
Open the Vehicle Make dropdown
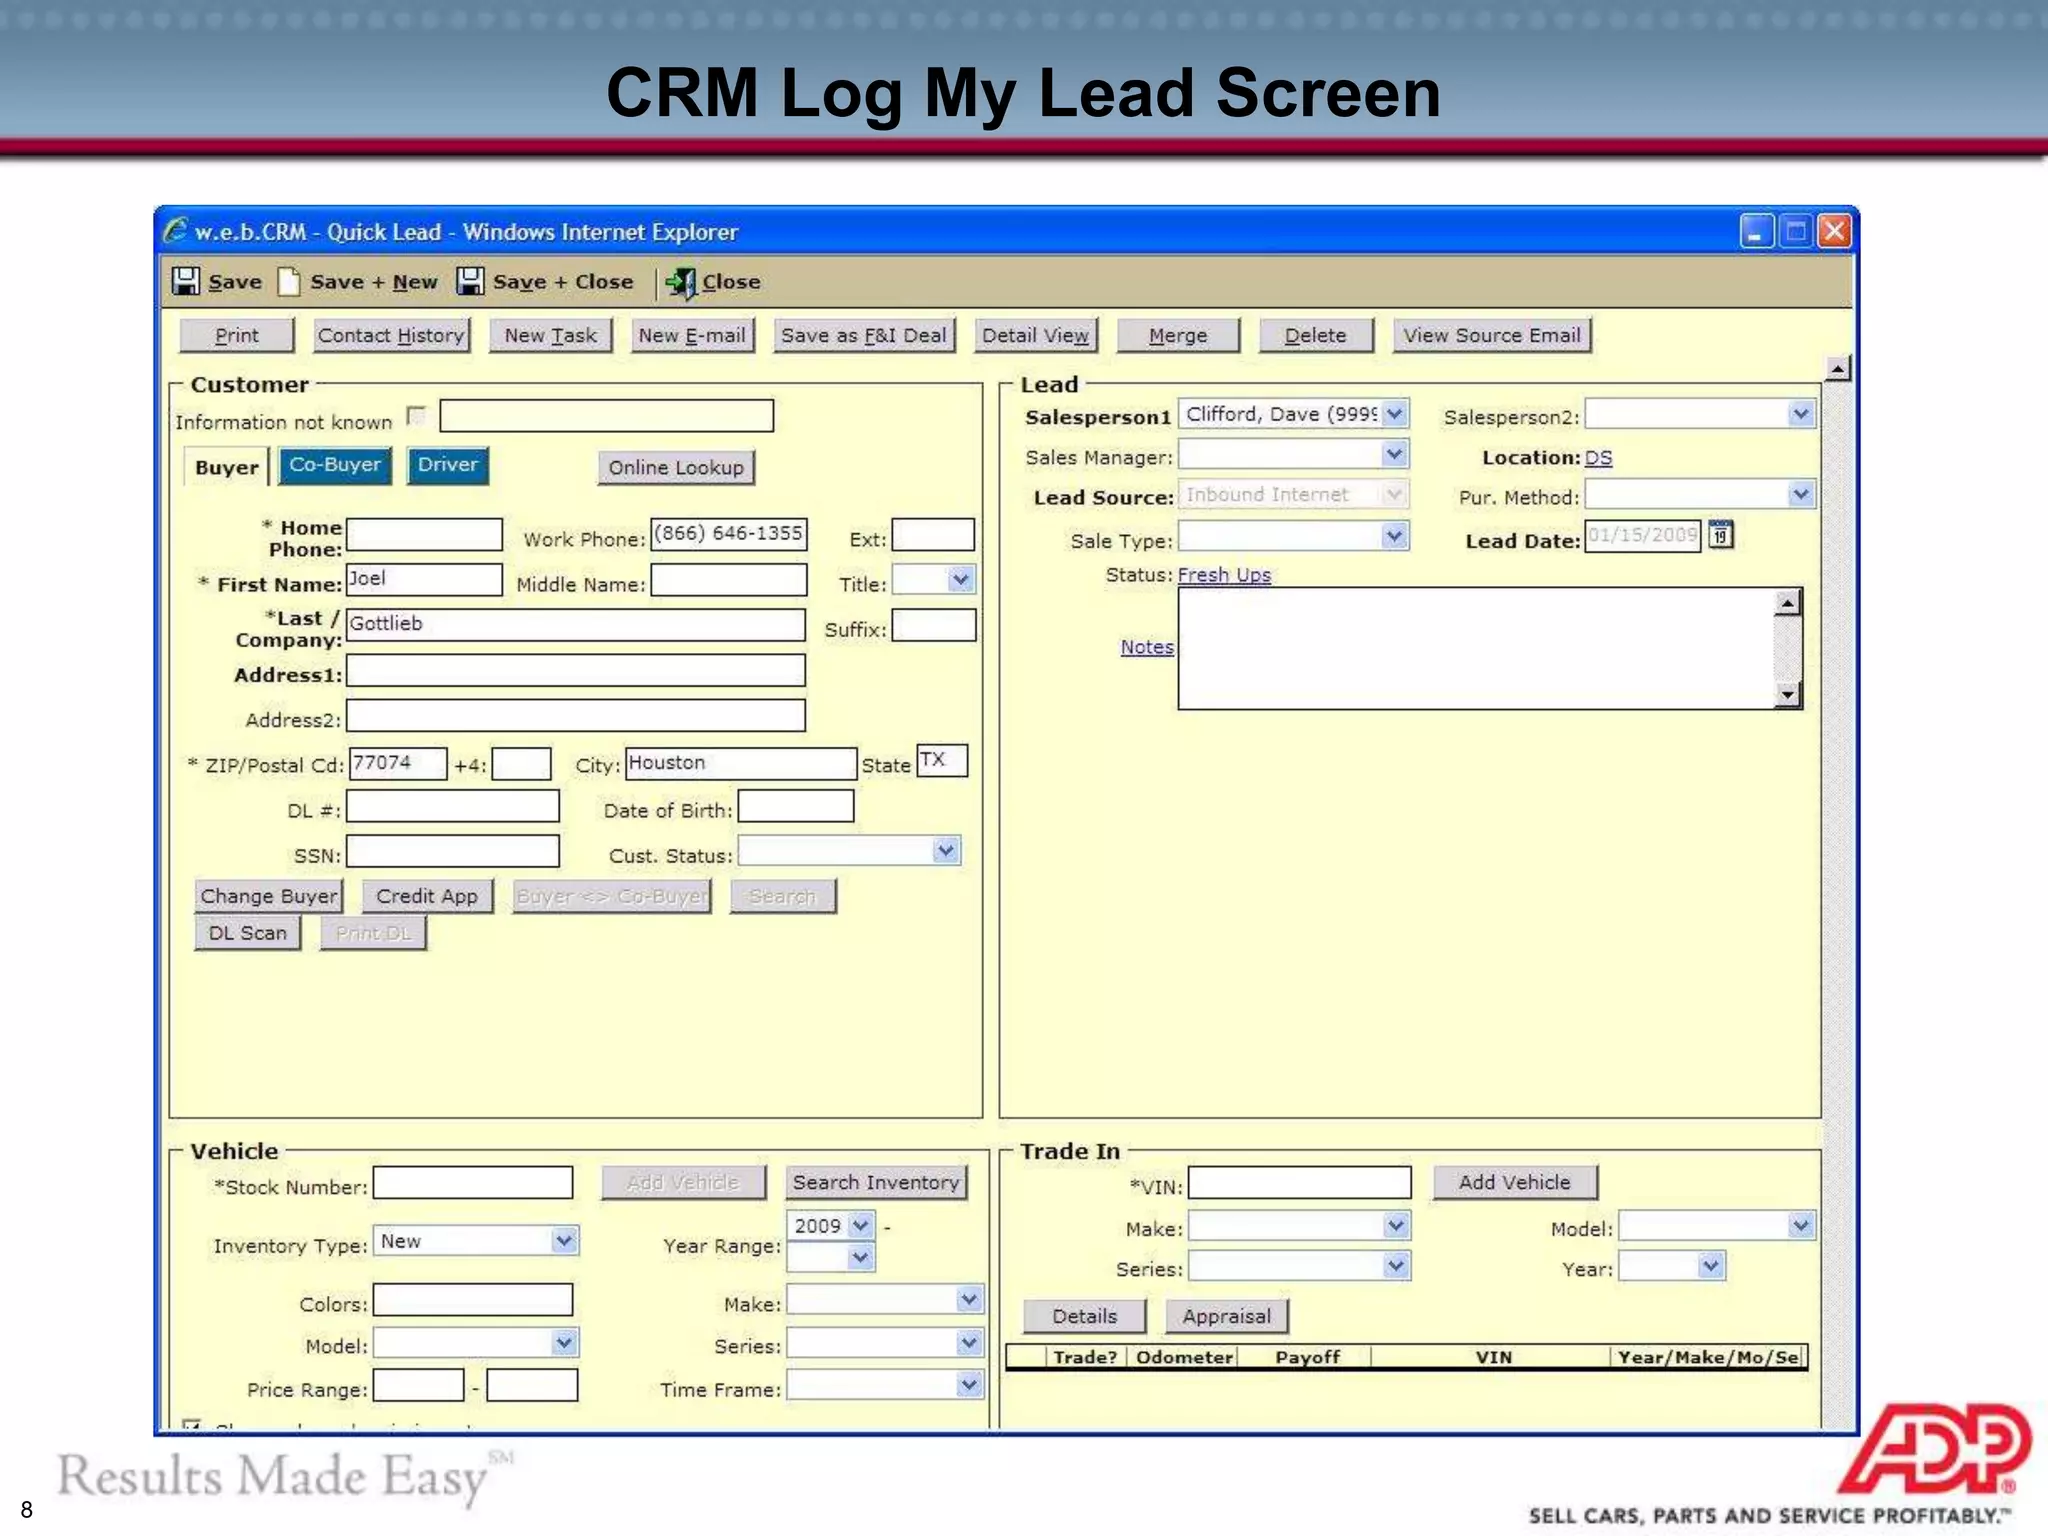969,1300
